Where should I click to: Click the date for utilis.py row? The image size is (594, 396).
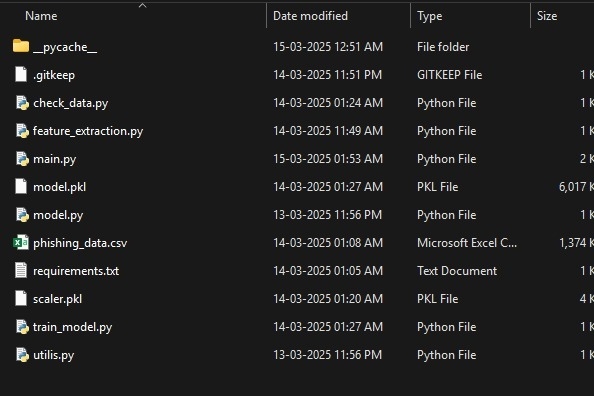pyautogui.click(x=328, y=355)
